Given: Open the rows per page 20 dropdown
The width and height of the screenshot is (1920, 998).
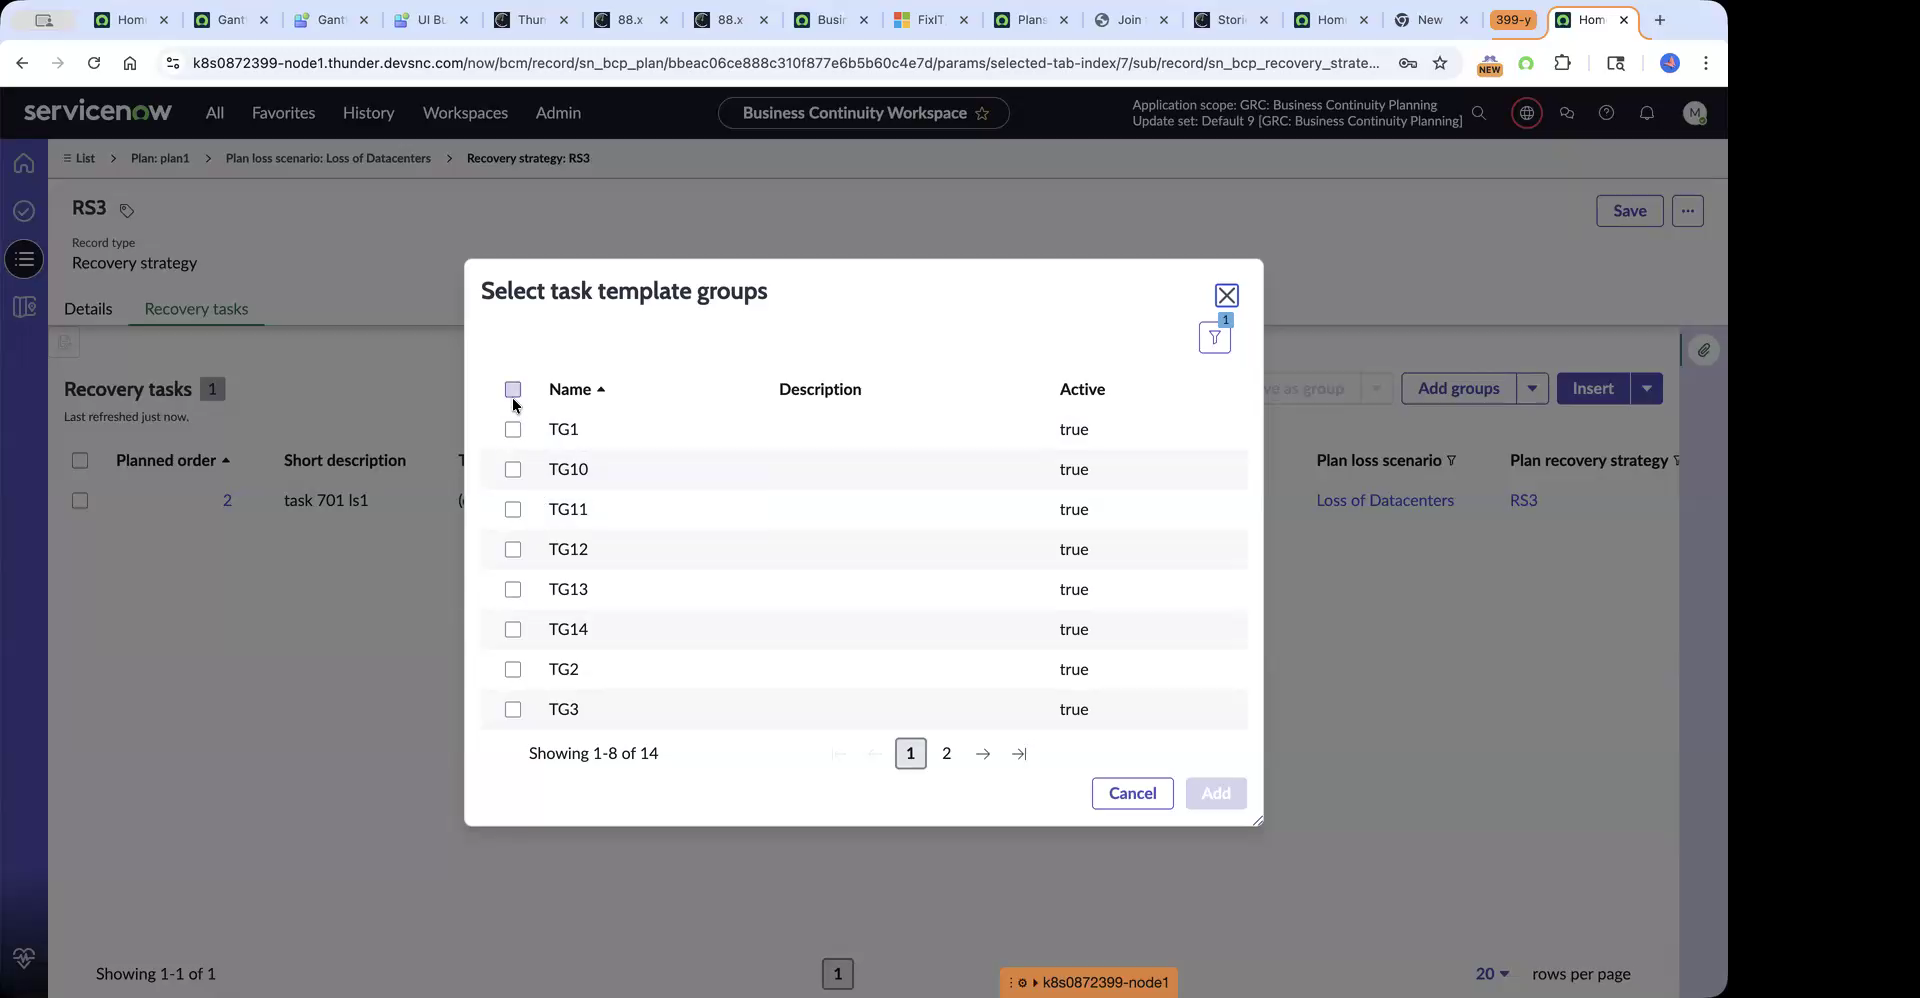Looking at the screenshot, I should tap(1492, 974).
